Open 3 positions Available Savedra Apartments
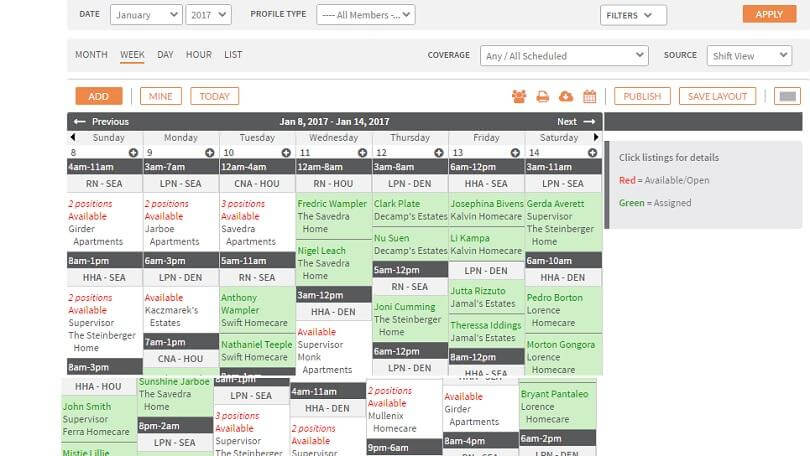This screenshot has width=810, height=456. coord(258,223)
